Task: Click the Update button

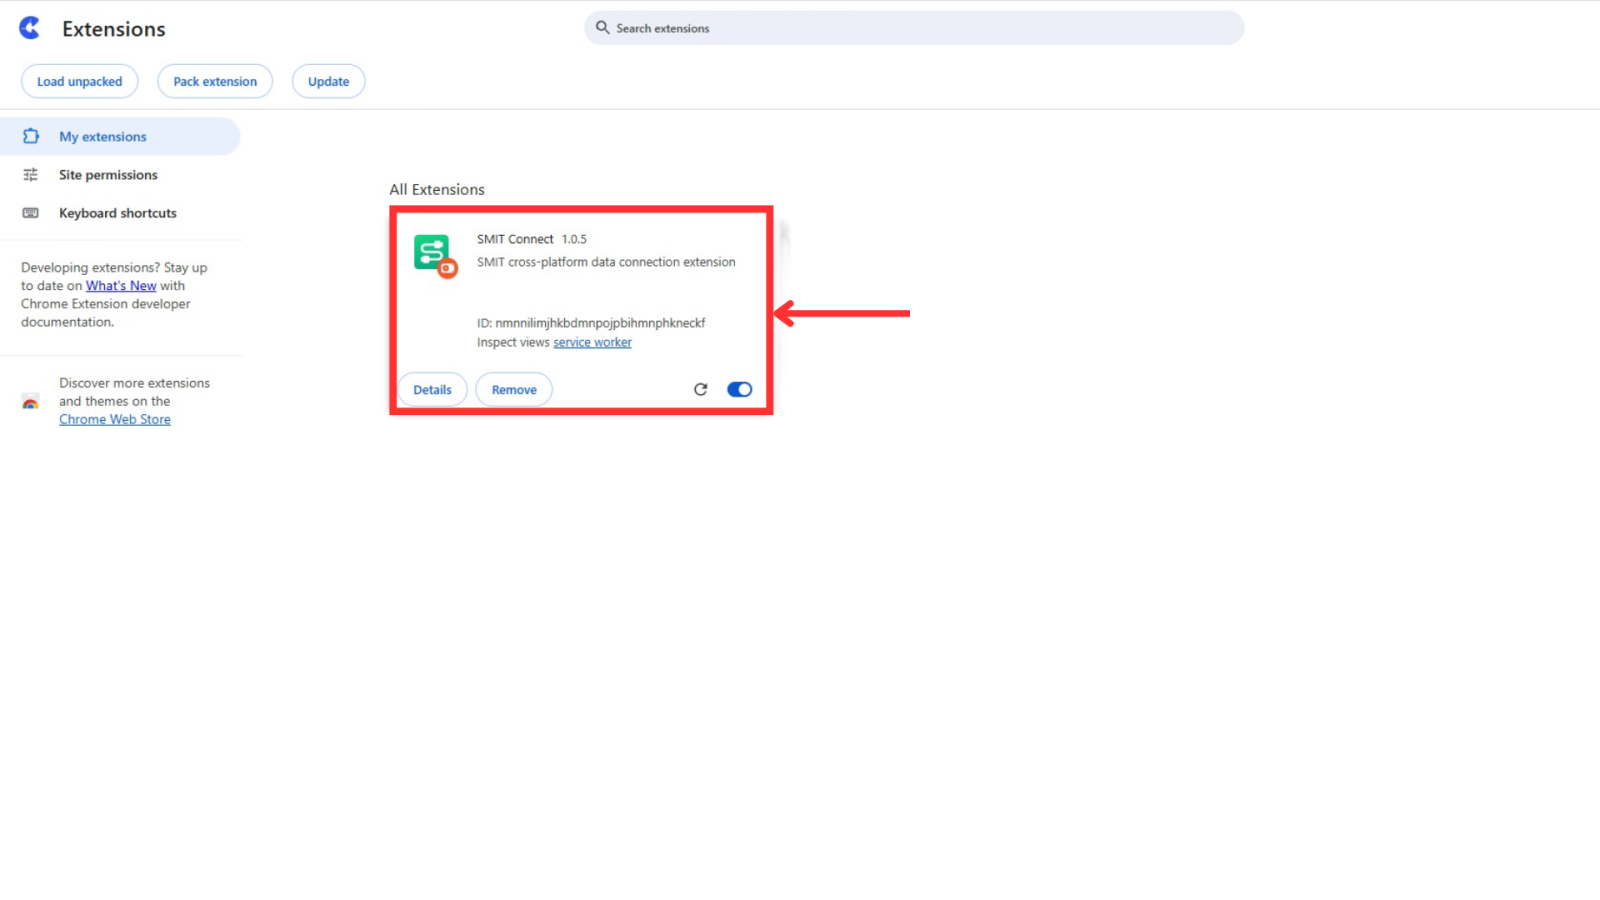Action: tap(328, 82)
